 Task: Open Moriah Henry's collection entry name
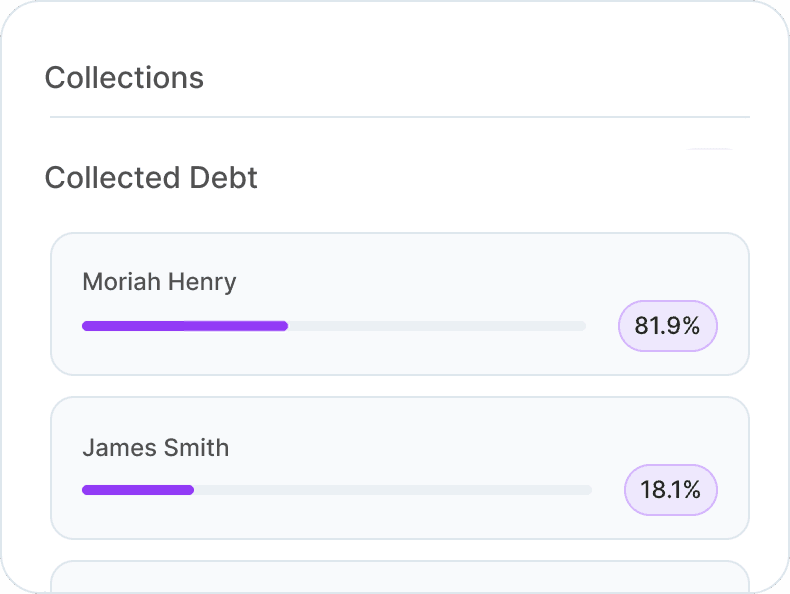pos(159,282)
